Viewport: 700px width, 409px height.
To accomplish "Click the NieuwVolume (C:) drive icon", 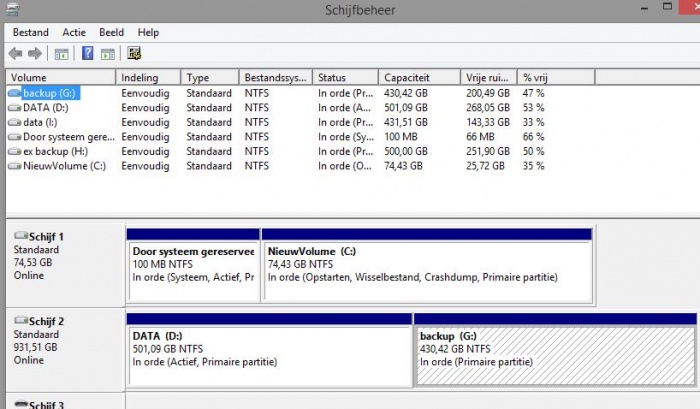I will [x=15, y=166].
